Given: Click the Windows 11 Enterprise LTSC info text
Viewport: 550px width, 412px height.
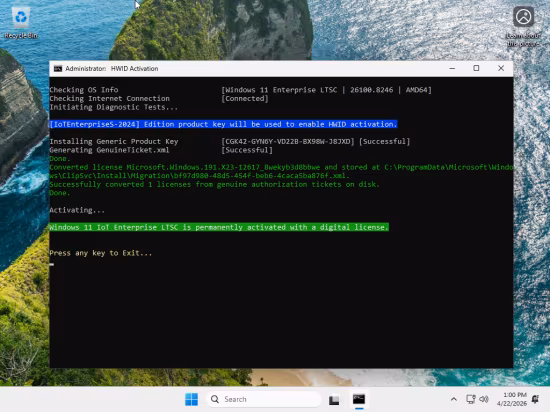Looking at the screenshot, I should (x=326, y=90).
